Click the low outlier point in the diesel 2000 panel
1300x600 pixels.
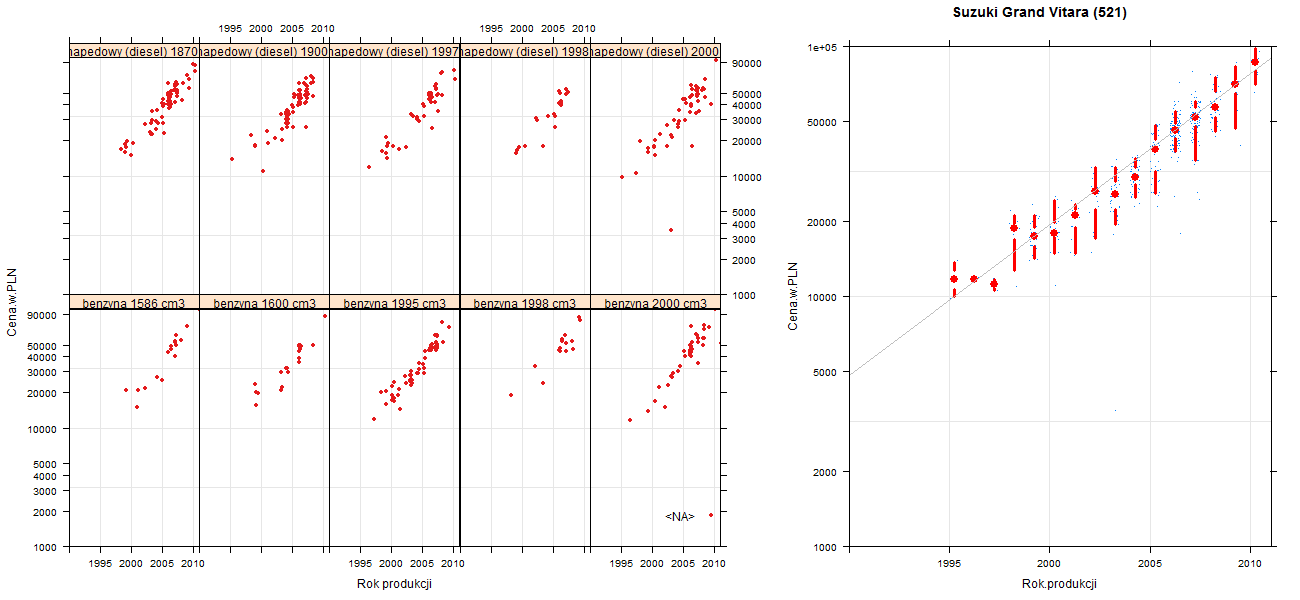tap(670, 230)
